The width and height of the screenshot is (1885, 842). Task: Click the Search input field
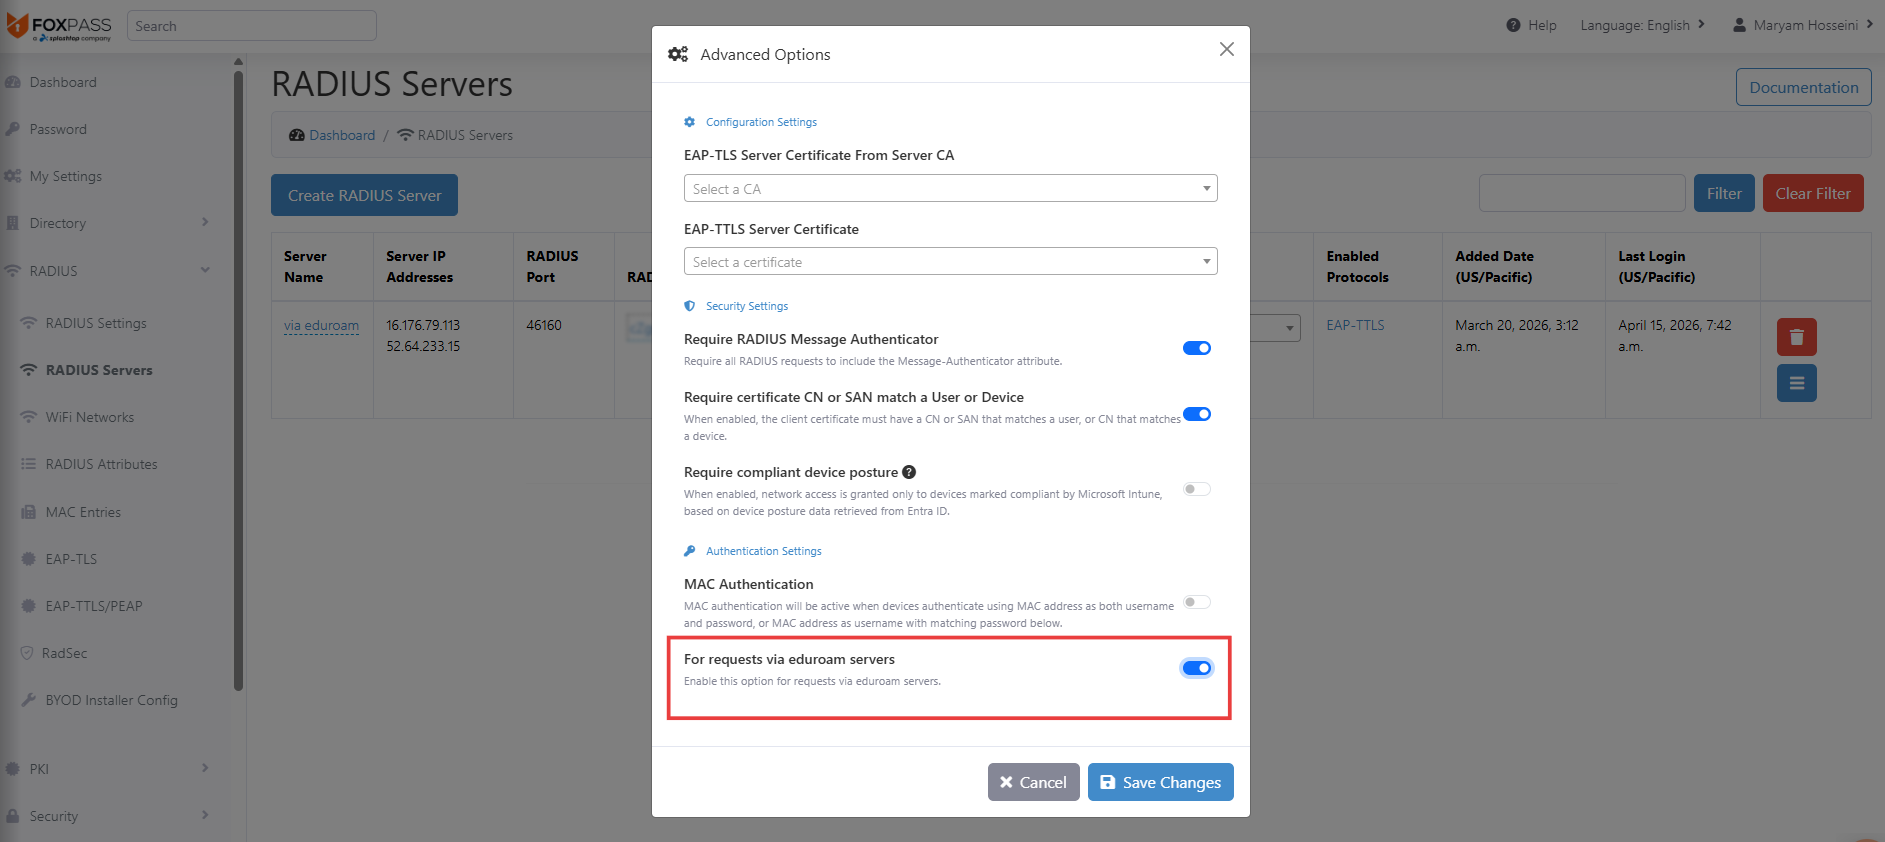click(x=251, y=26)
